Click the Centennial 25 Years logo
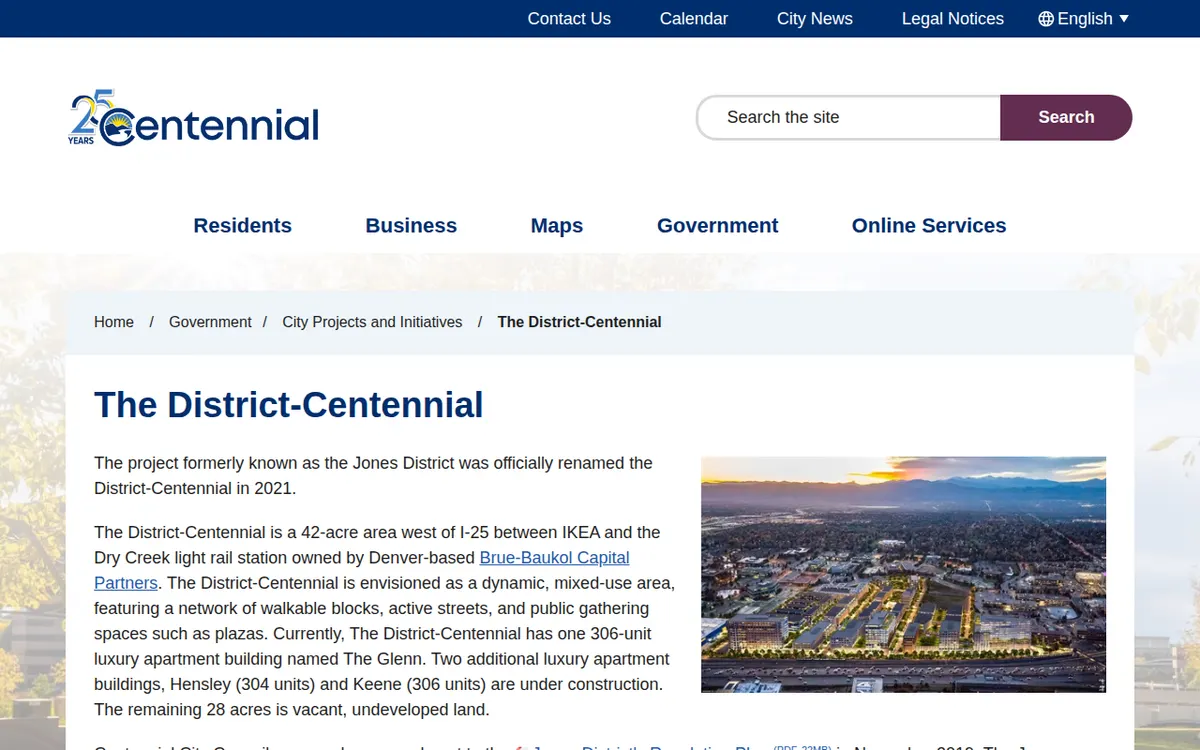The width and height of the screenshot is (1200, 750). tap(193, 118)
